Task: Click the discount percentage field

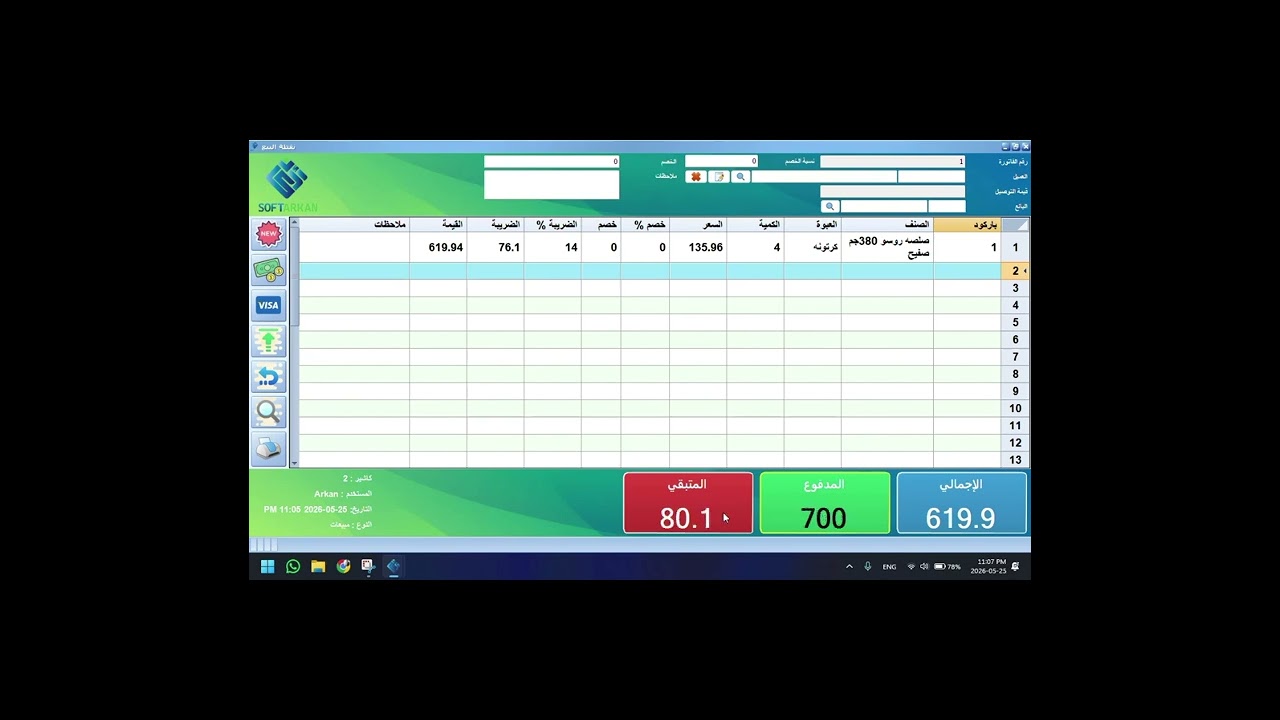Action: (721, 161)
